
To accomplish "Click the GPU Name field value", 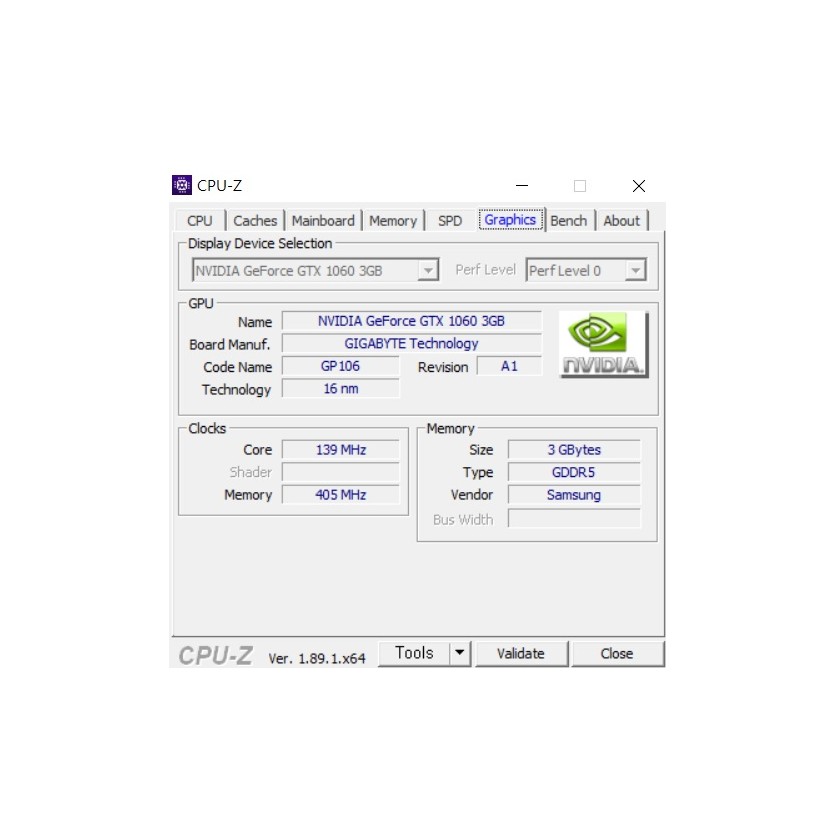I will click(x=411, y=321).
